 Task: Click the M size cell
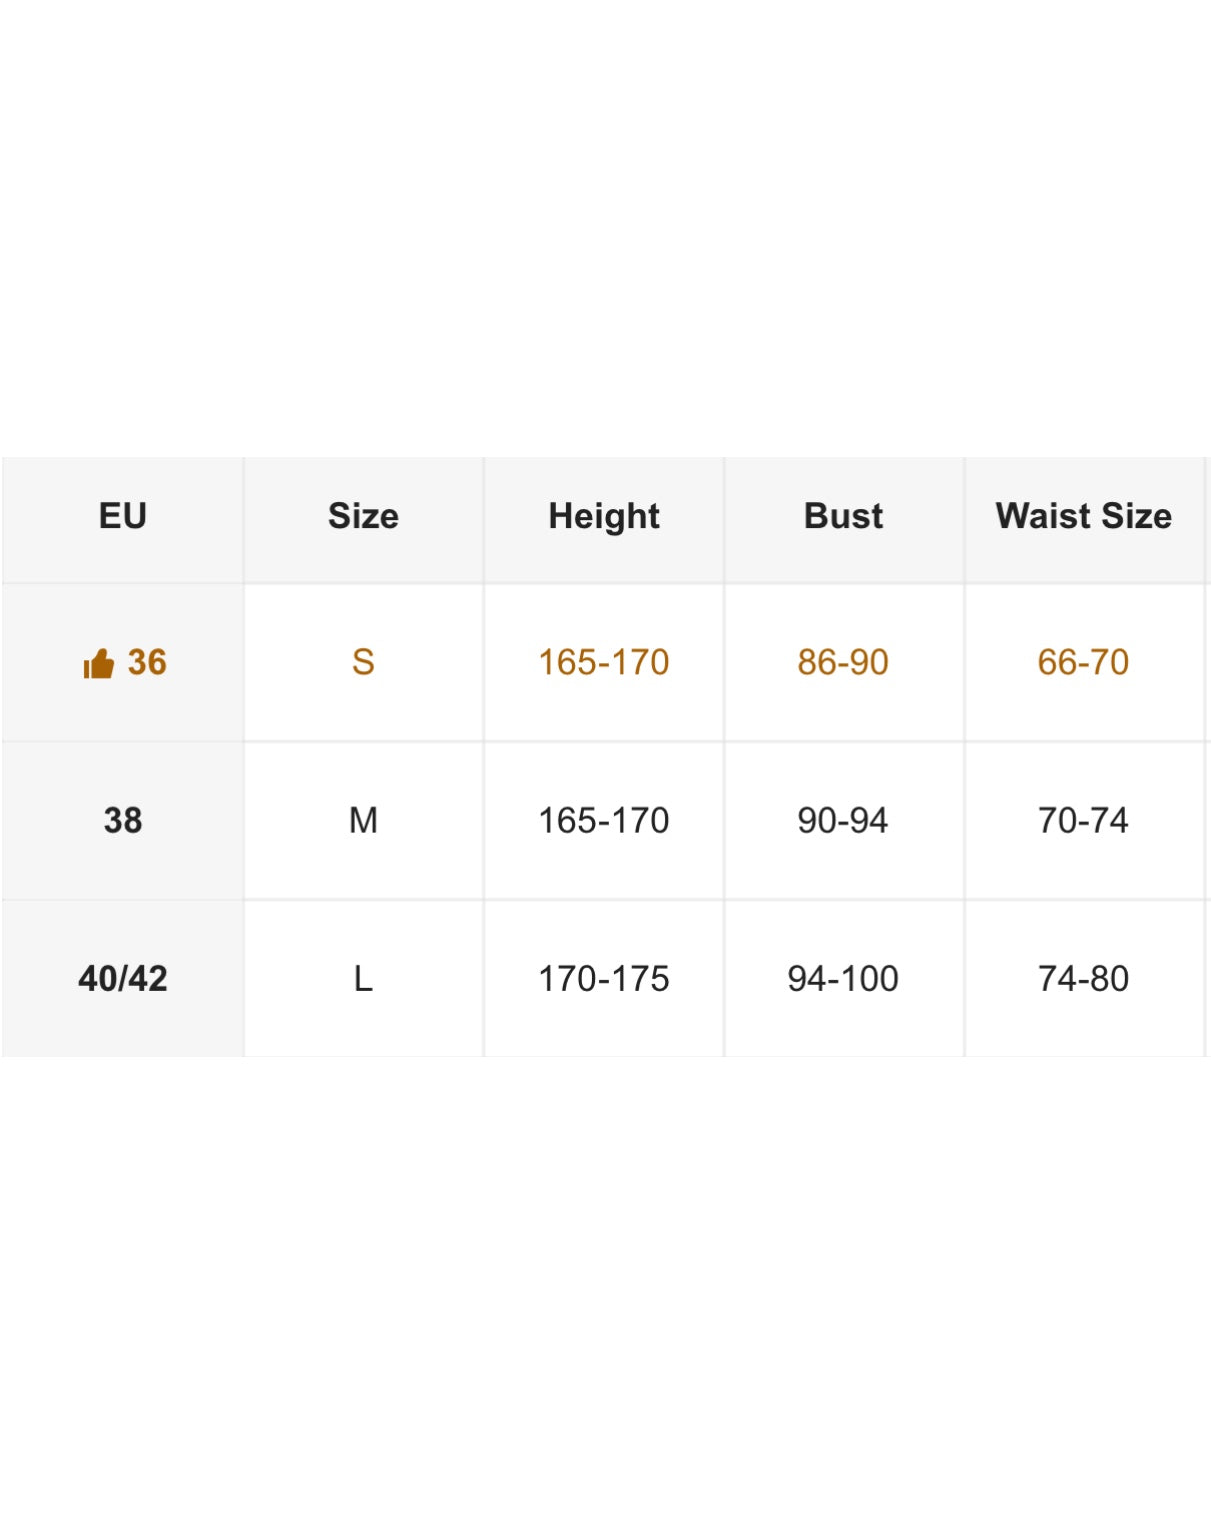point(363,820)
